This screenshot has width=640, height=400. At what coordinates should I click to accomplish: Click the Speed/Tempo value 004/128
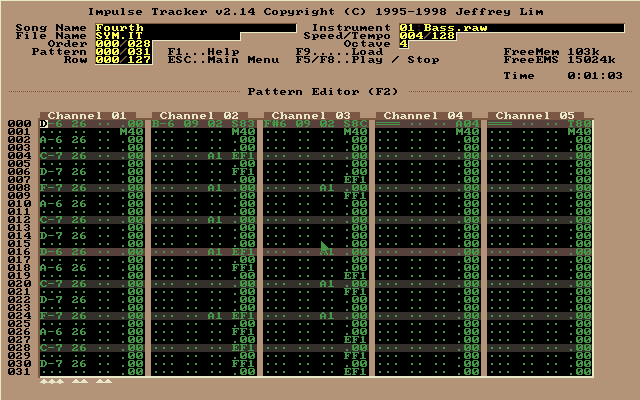tap(427, 36)
